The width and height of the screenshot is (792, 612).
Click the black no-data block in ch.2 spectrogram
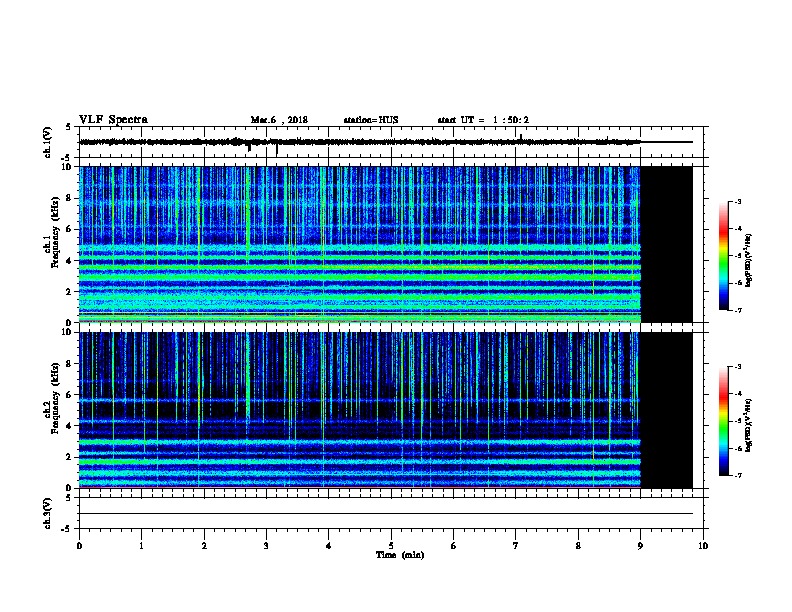point(666,410)
